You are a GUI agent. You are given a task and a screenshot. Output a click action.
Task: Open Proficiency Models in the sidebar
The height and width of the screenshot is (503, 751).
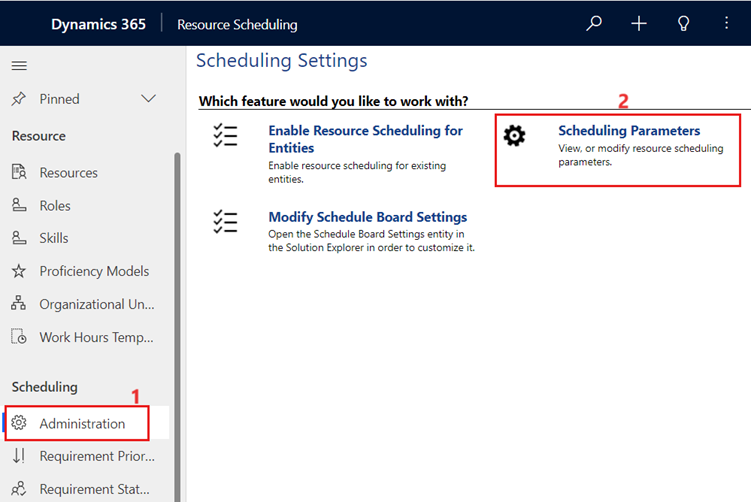point(94,271)
